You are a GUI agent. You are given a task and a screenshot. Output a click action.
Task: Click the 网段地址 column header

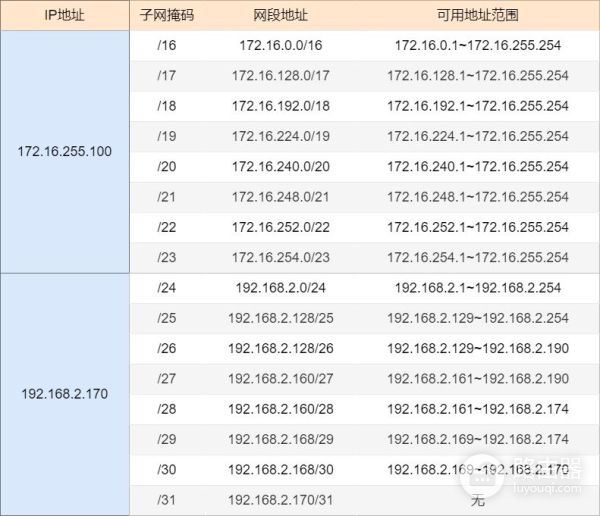(280, 15)
